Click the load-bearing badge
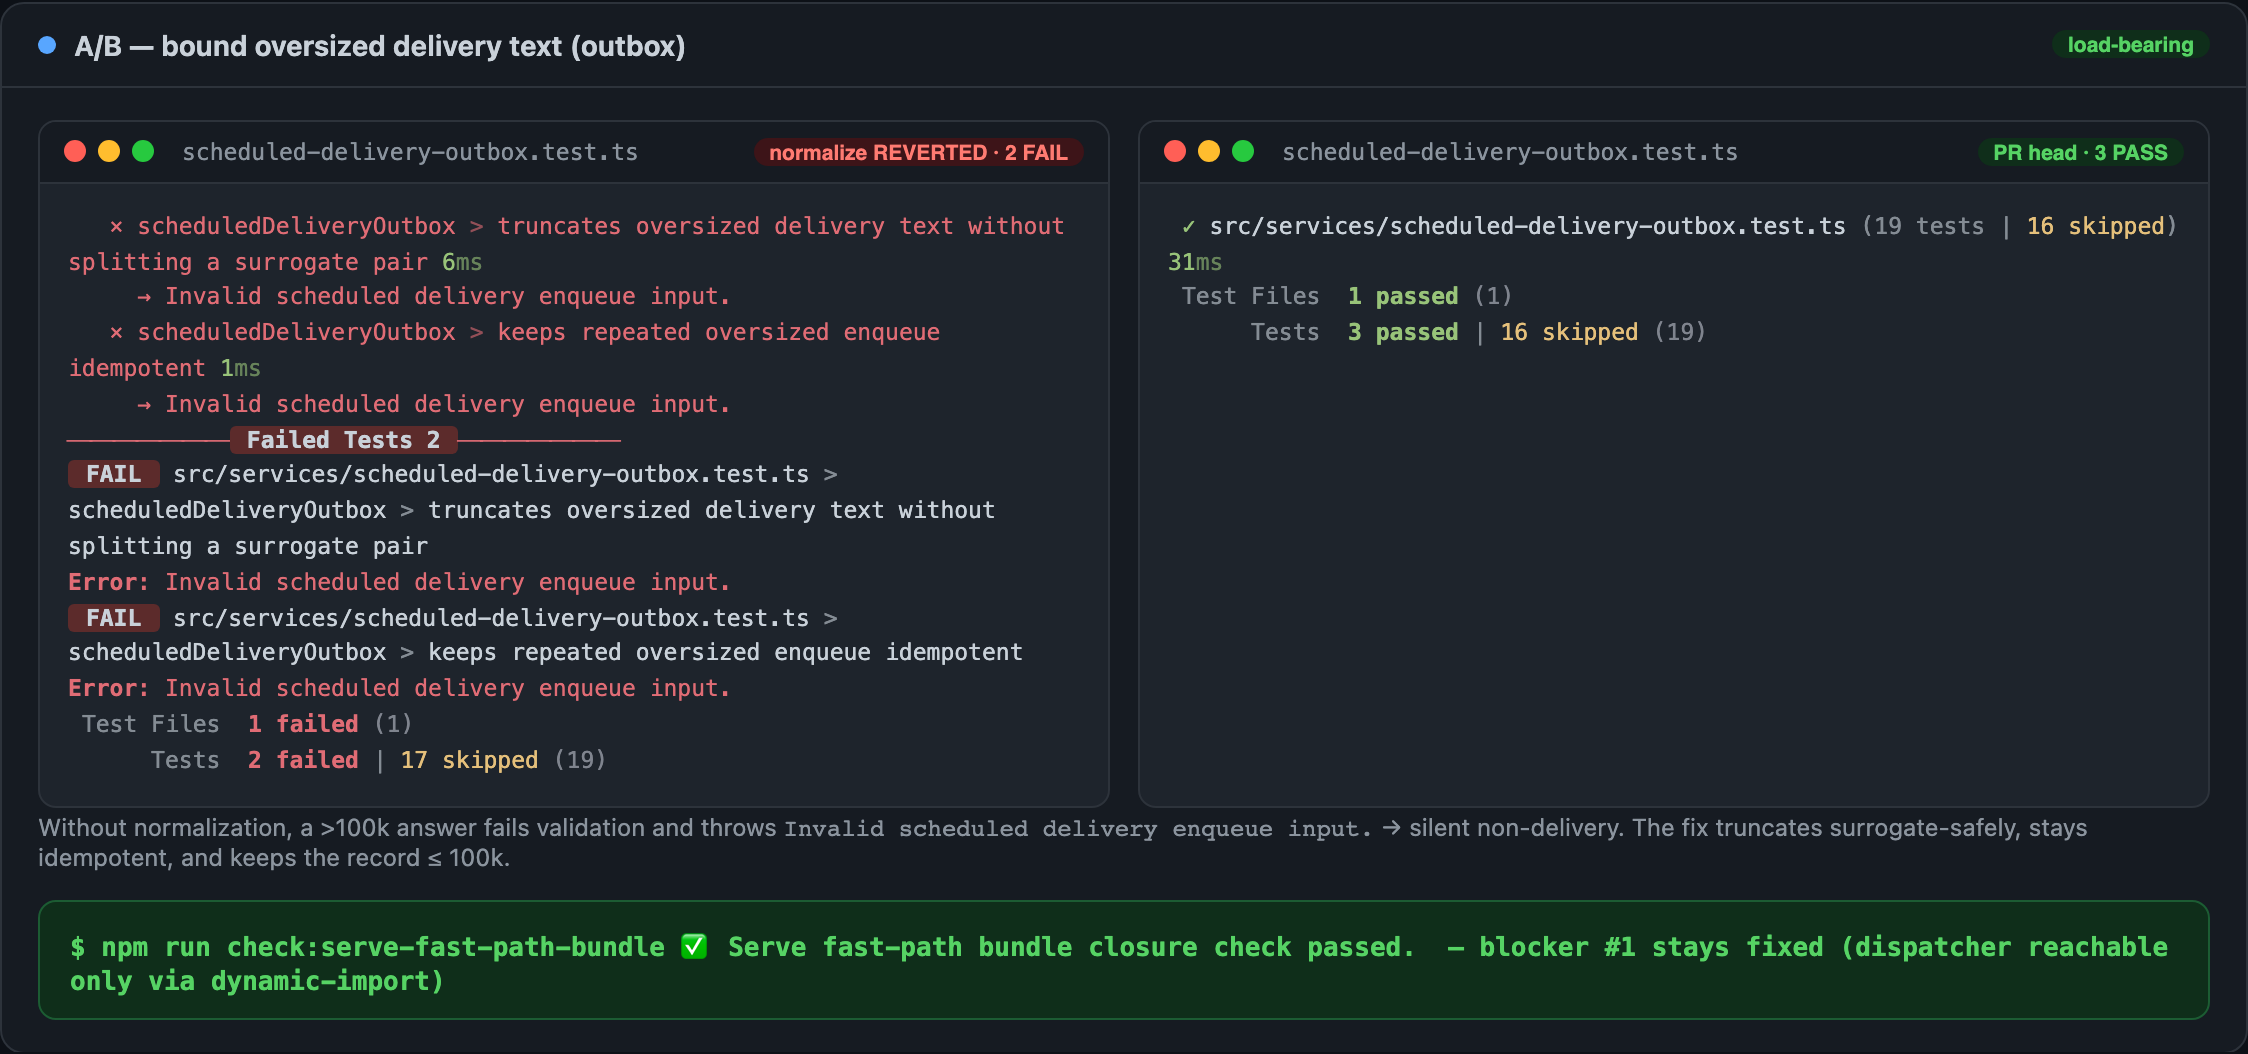Image resolution: width=2248 pixels, height=1054 pixels. click(x=2130, y=45)
